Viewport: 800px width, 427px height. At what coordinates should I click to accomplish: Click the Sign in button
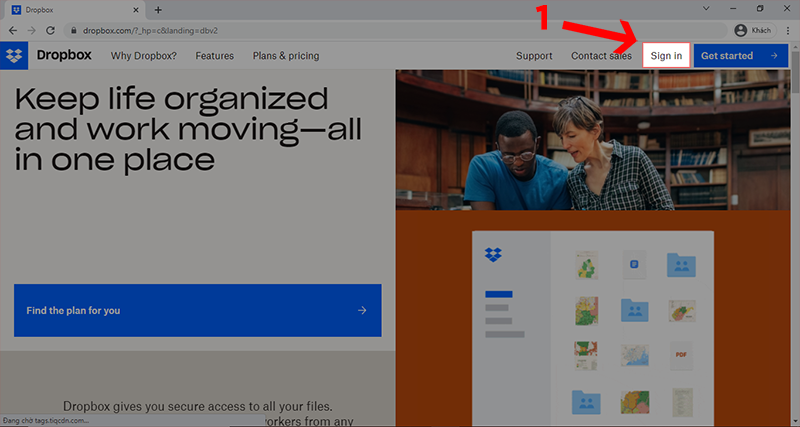[666, 56]
